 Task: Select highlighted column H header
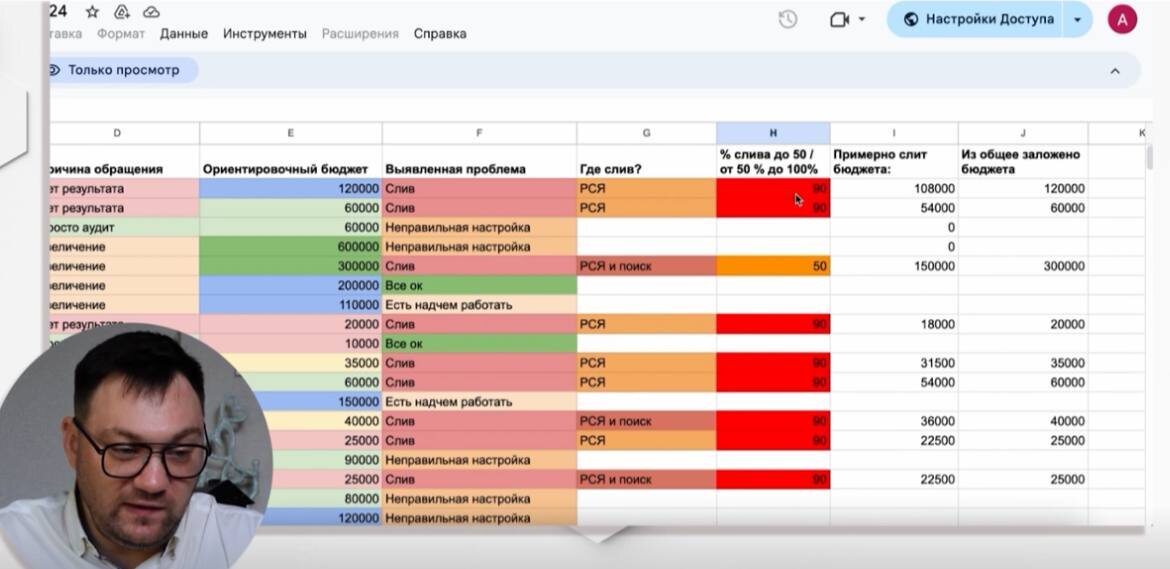click(x=773, y=133)
